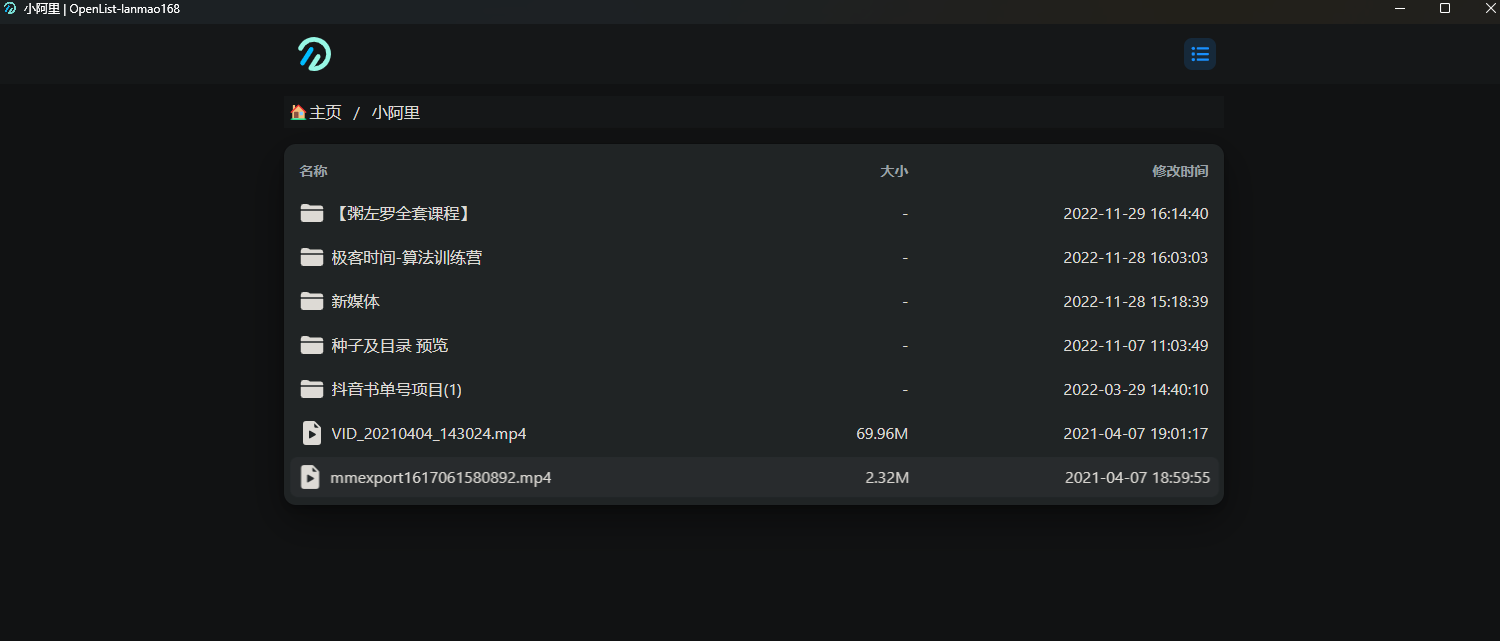The image size is (1500, 641).
Task: Click the video file icon of VID_20210404_143024.mp4
Action: click(312, 433)
